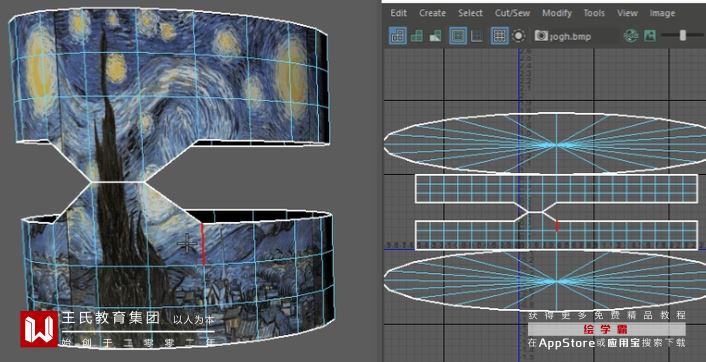Click the bottom elliptical cap UV shell
706x362 pixels.
(545, 281)
